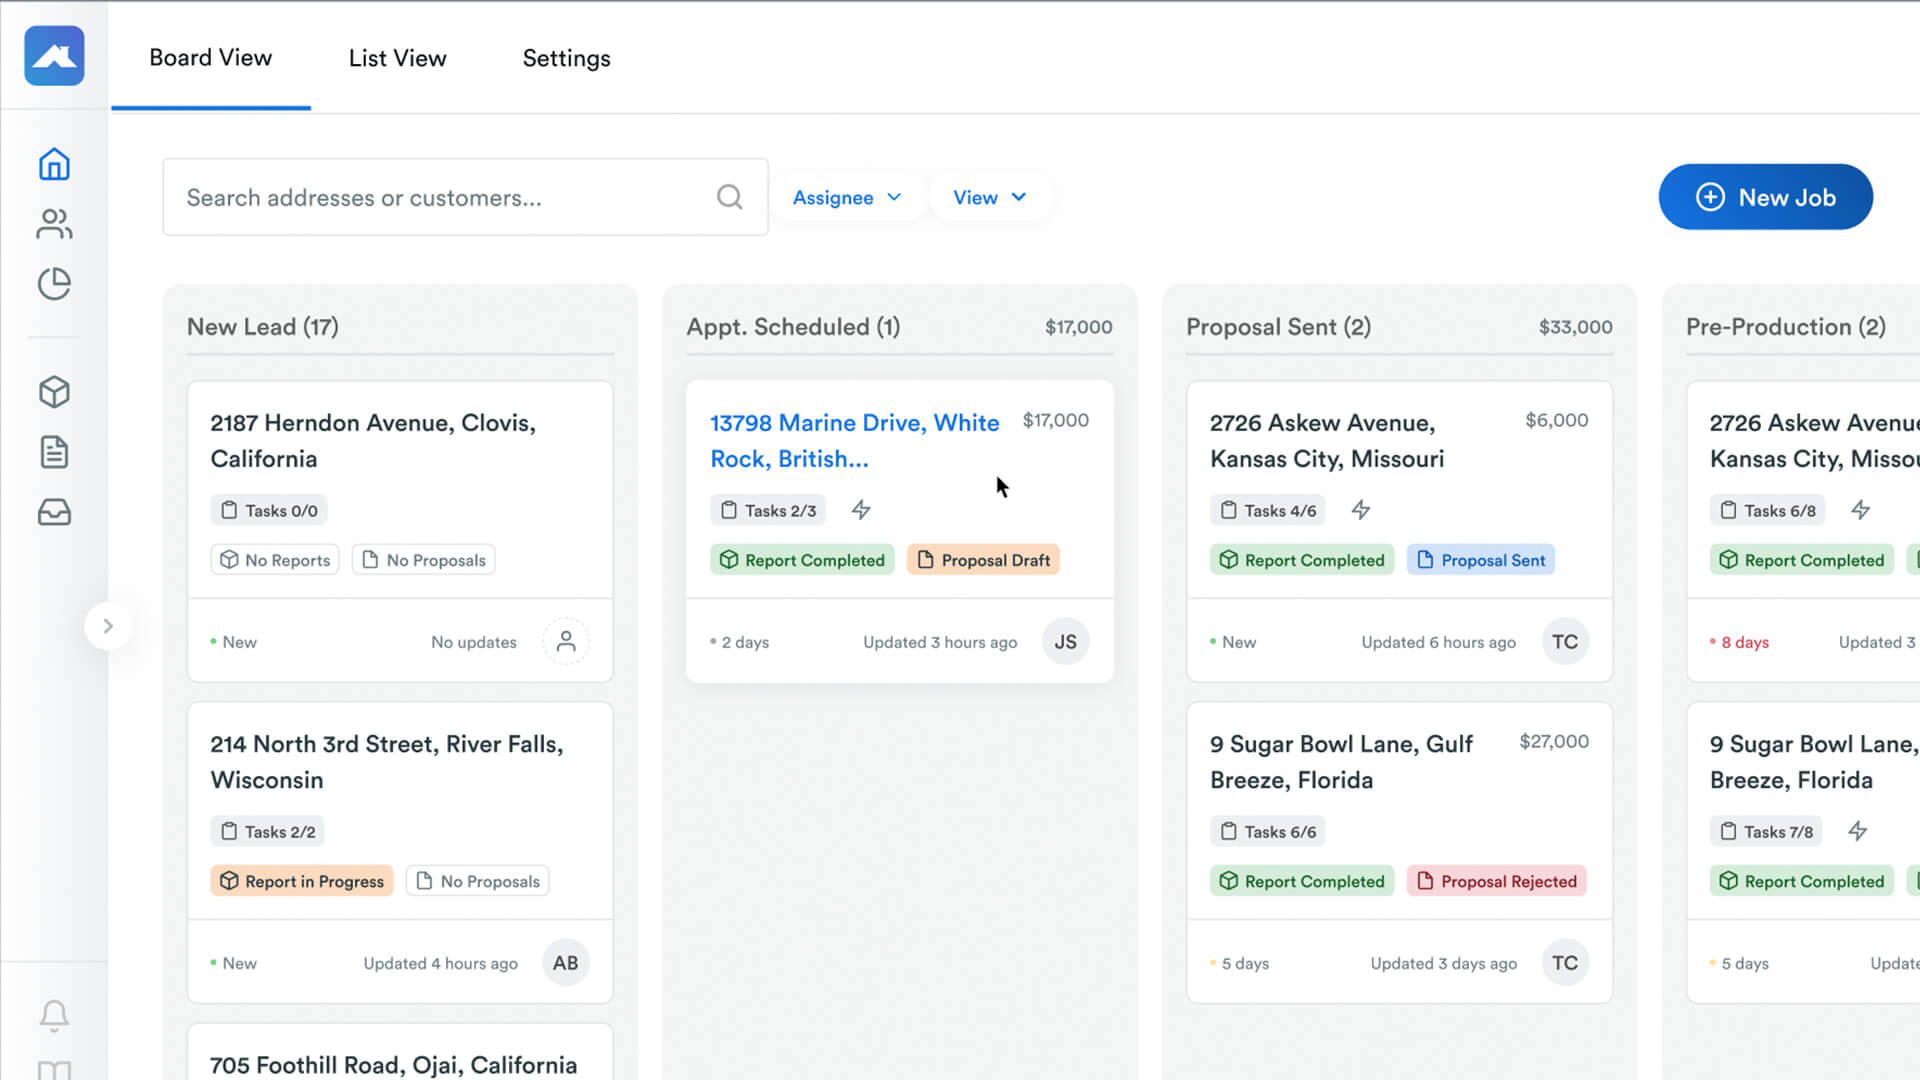
Task: Click unassigned person icon on Herndon card
Action: tap(566, 641)
